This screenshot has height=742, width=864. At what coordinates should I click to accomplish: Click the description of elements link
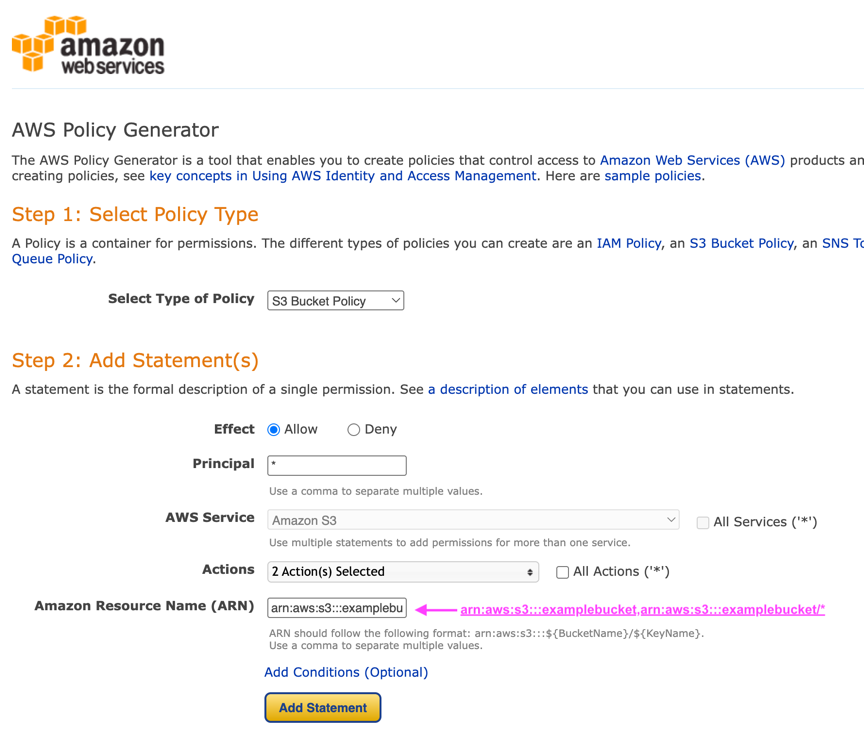(507, 389)
